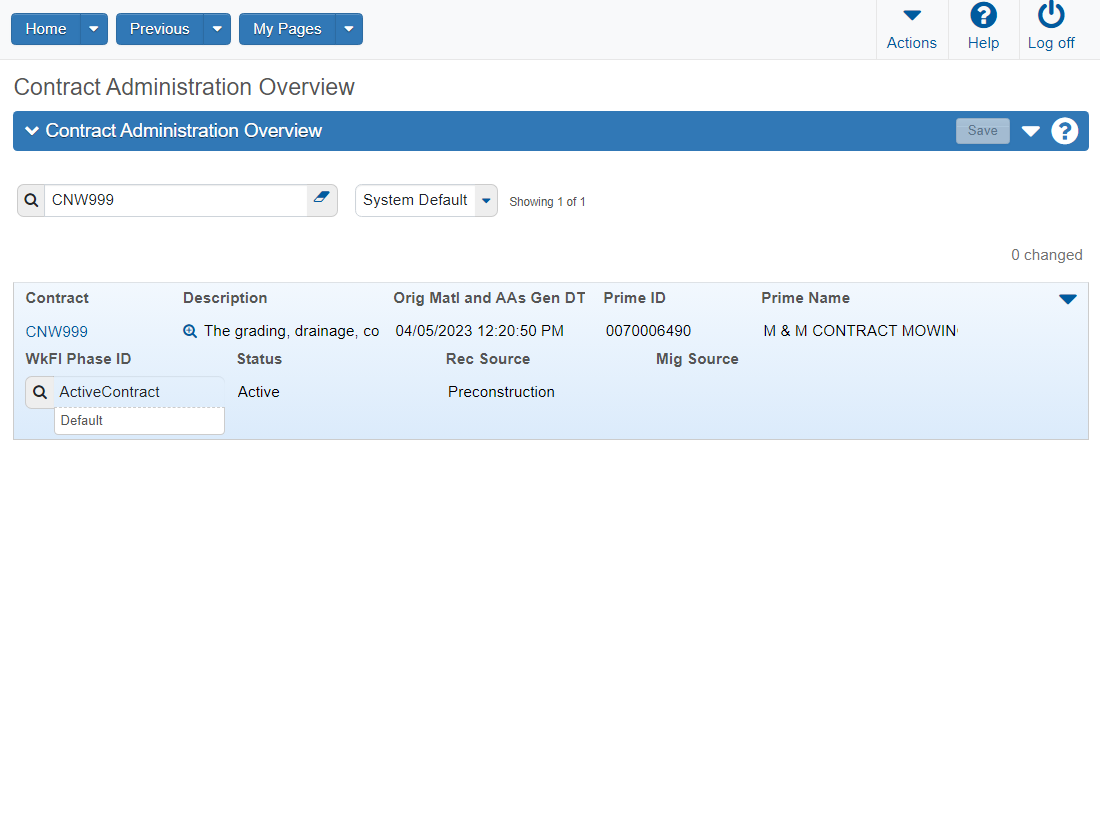Select the M & M CONTRACT MOWING text
This screenshot has height=826, width=1100.
pos(860,331)
